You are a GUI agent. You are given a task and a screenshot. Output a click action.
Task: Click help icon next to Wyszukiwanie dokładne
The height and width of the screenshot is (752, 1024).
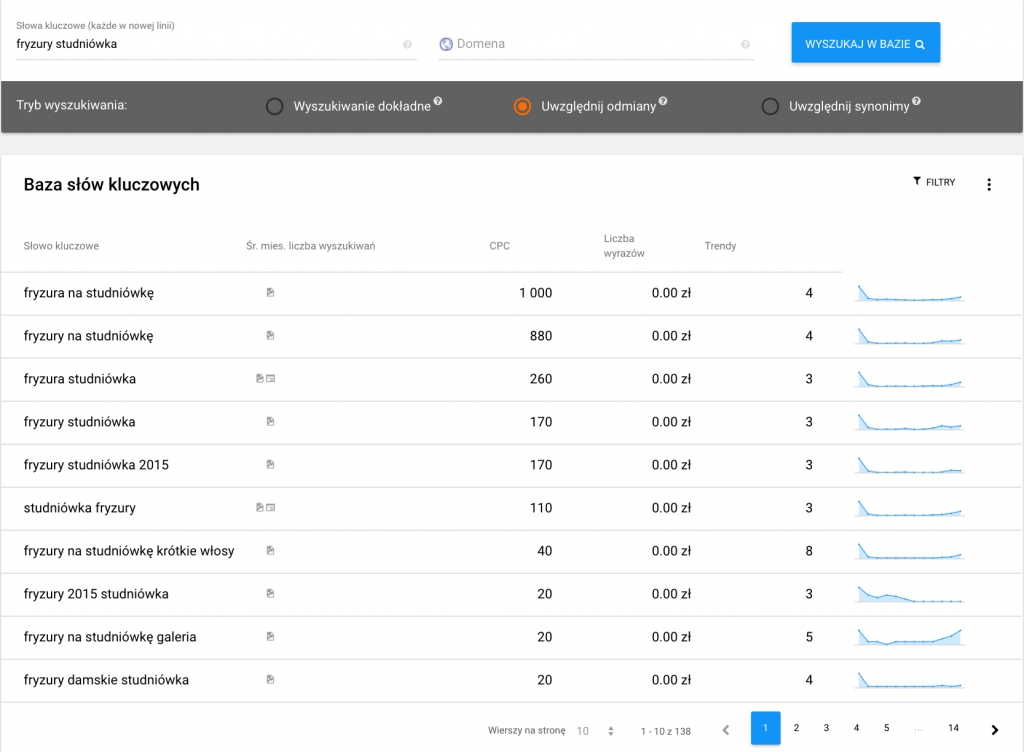438,102
